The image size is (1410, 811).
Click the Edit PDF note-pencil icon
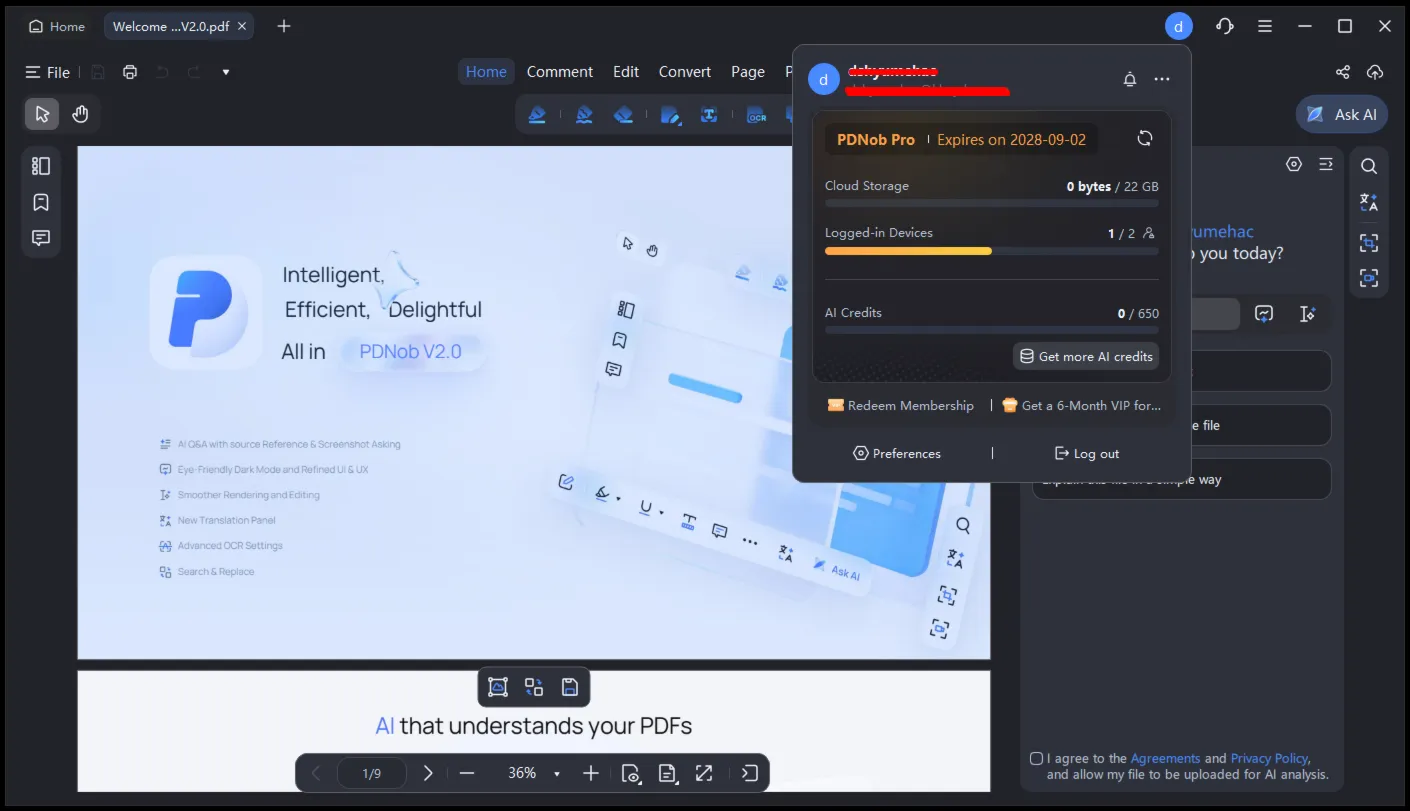pyautogui.click(x=670, y=115)
